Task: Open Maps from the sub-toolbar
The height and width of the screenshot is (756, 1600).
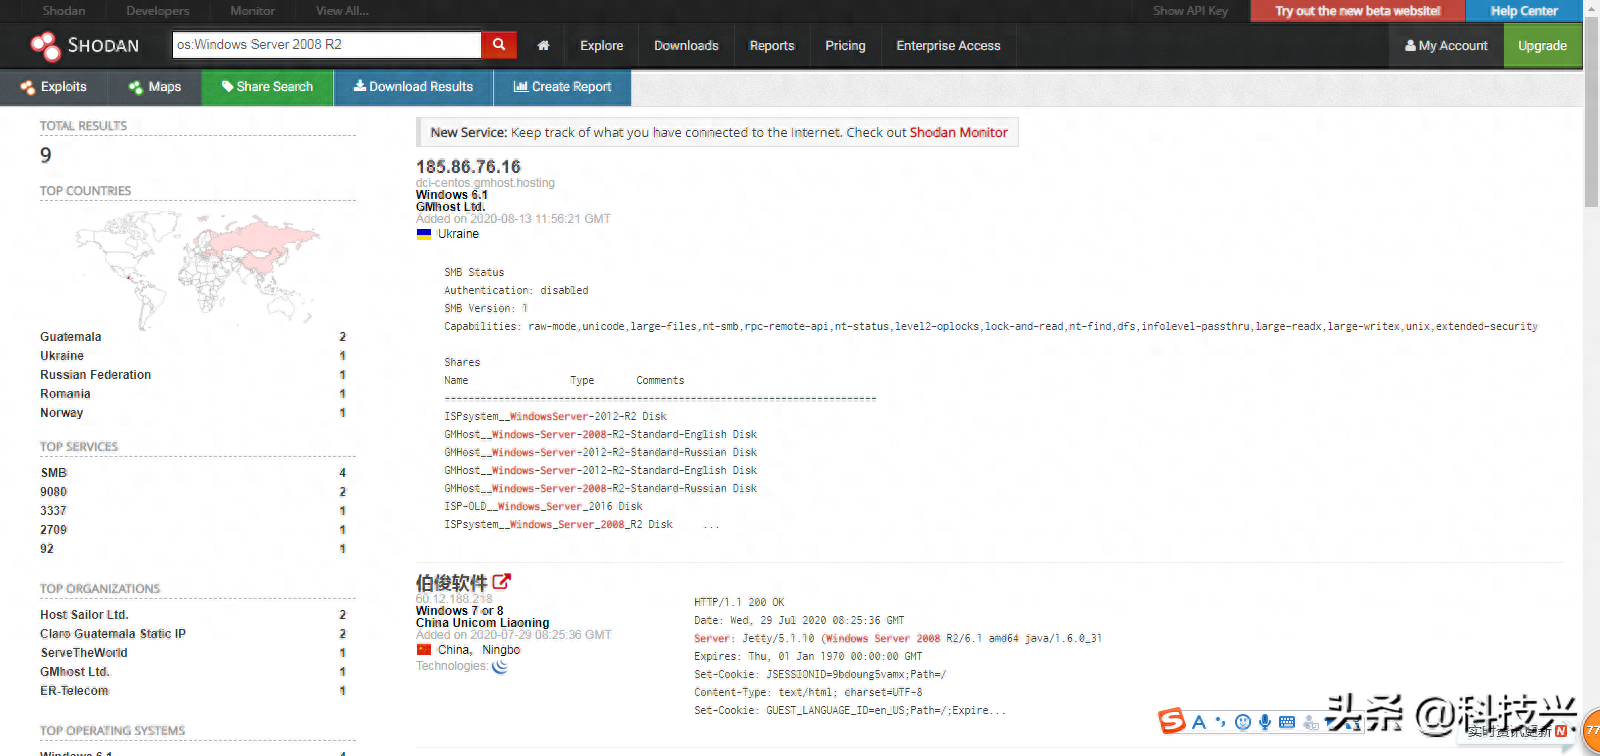Action: tap(155, 87)
